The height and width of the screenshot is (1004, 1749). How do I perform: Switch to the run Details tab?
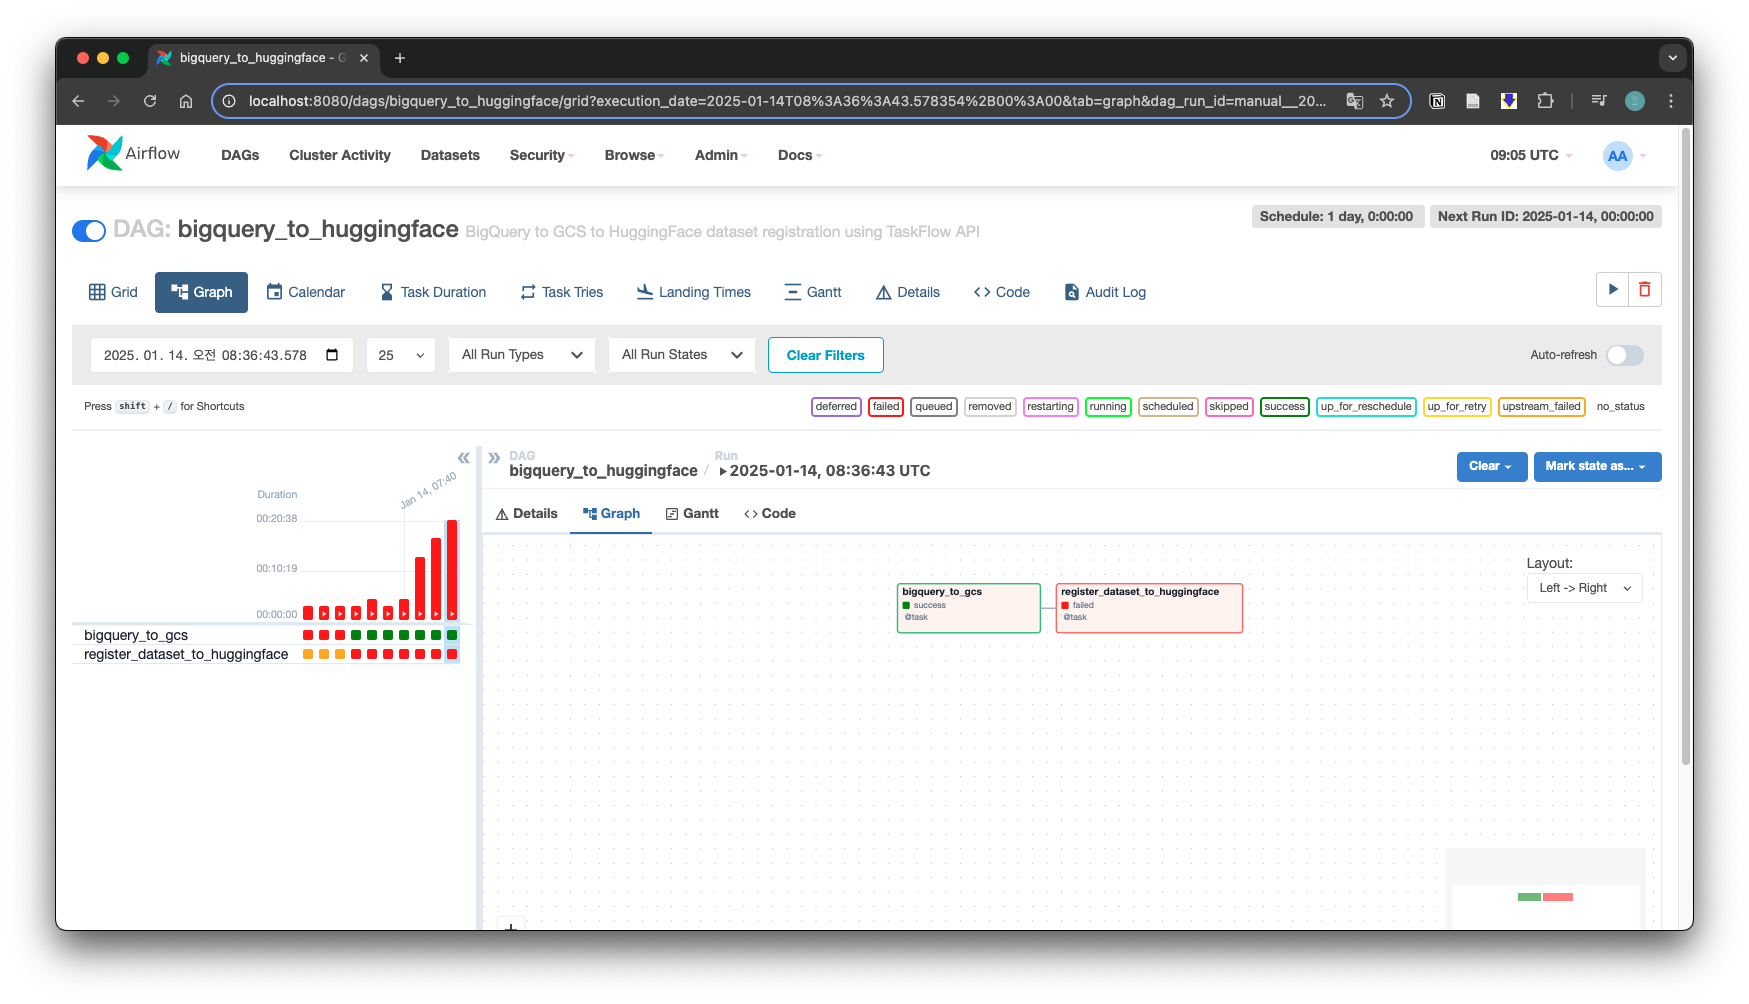point(527,513)
